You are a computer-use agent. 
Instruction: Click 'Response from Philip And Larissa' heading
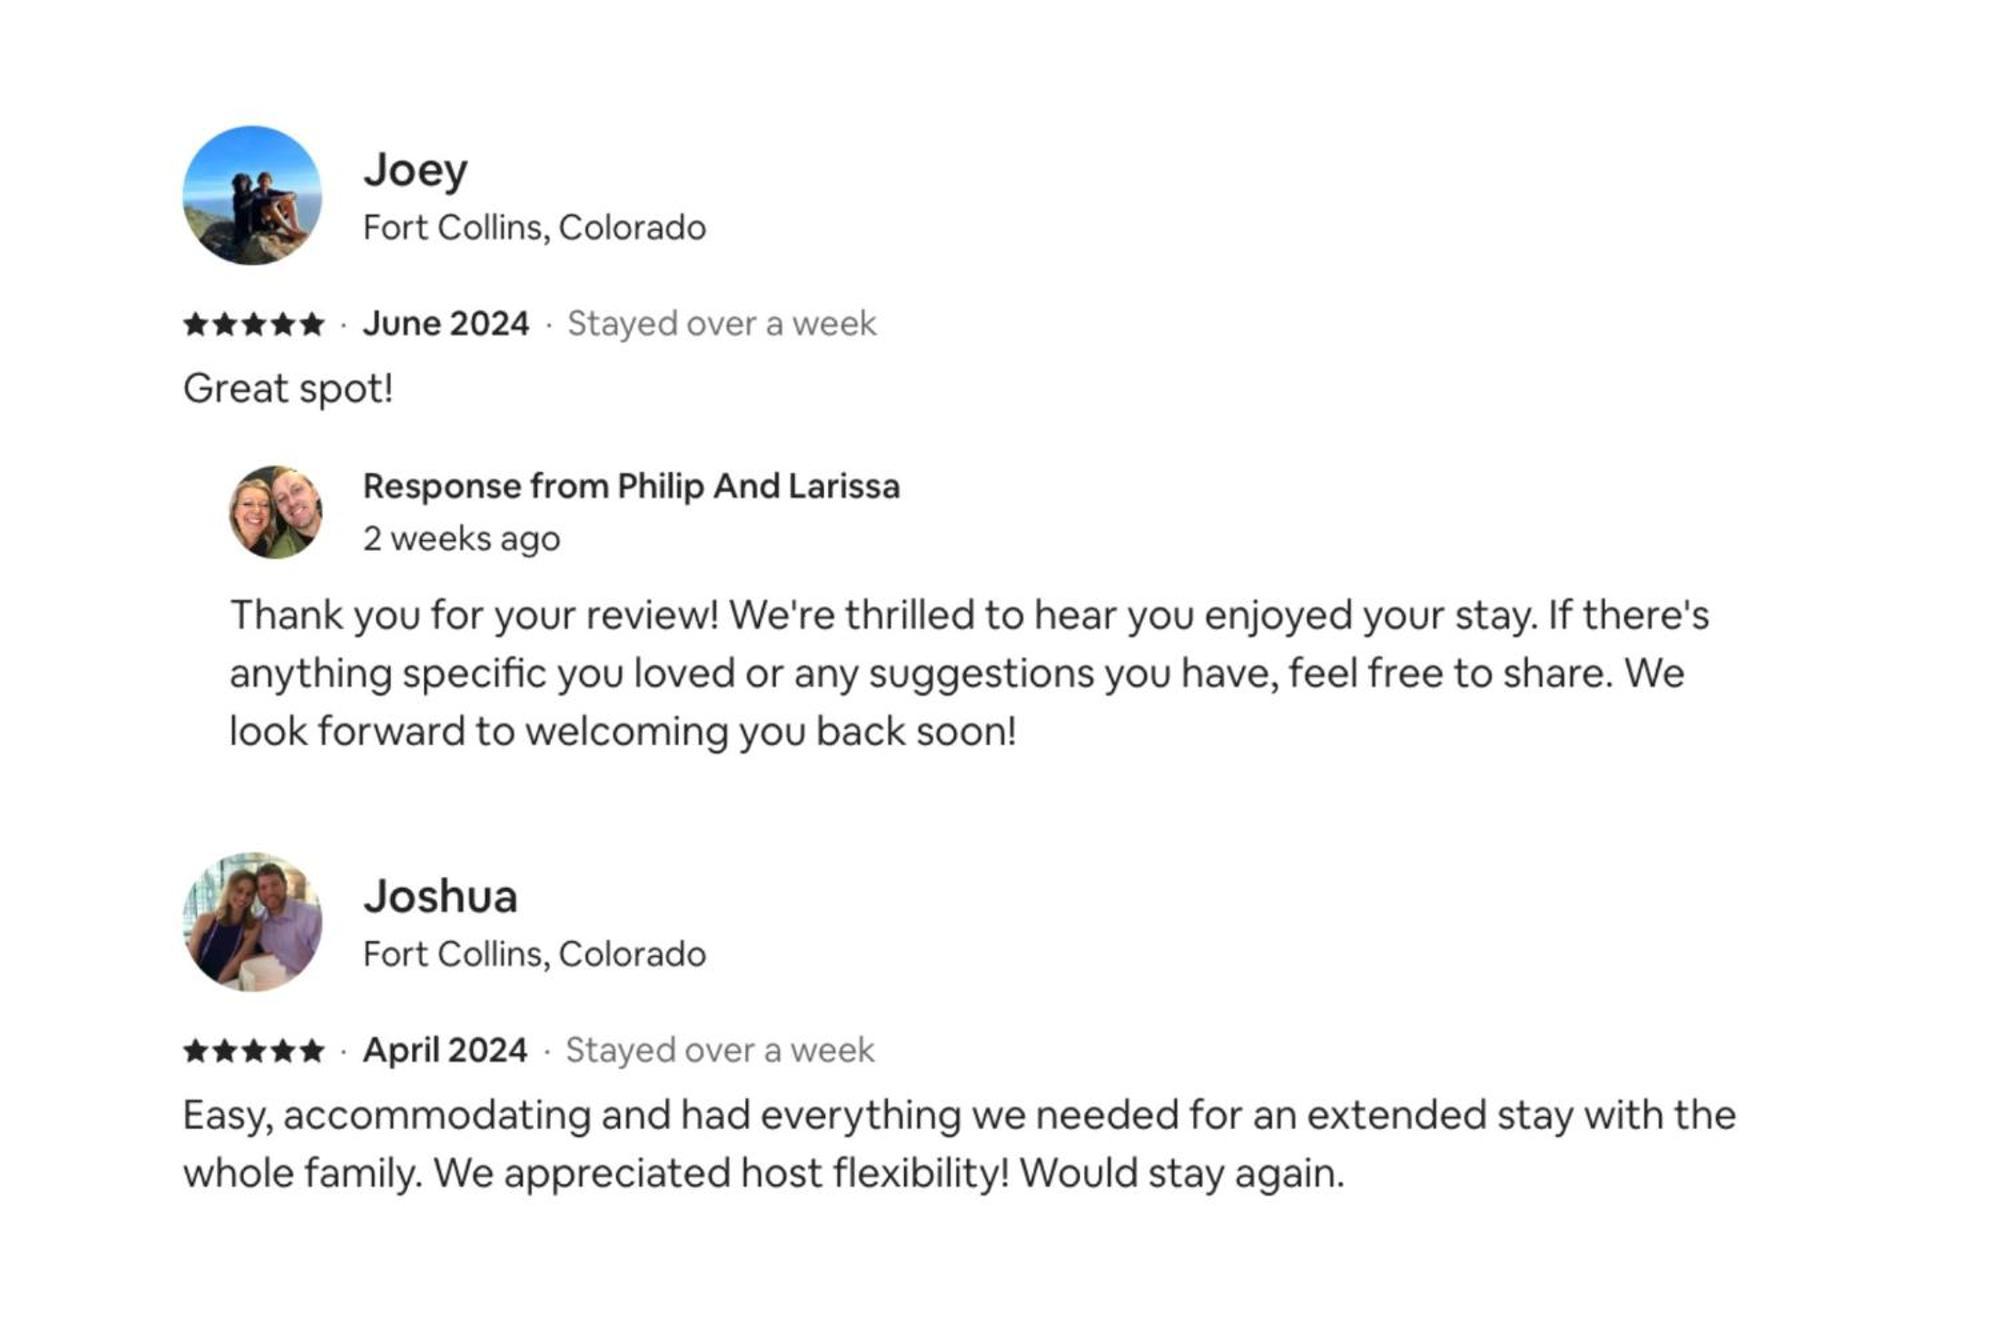pyautogui.click(x=631, y=486)
